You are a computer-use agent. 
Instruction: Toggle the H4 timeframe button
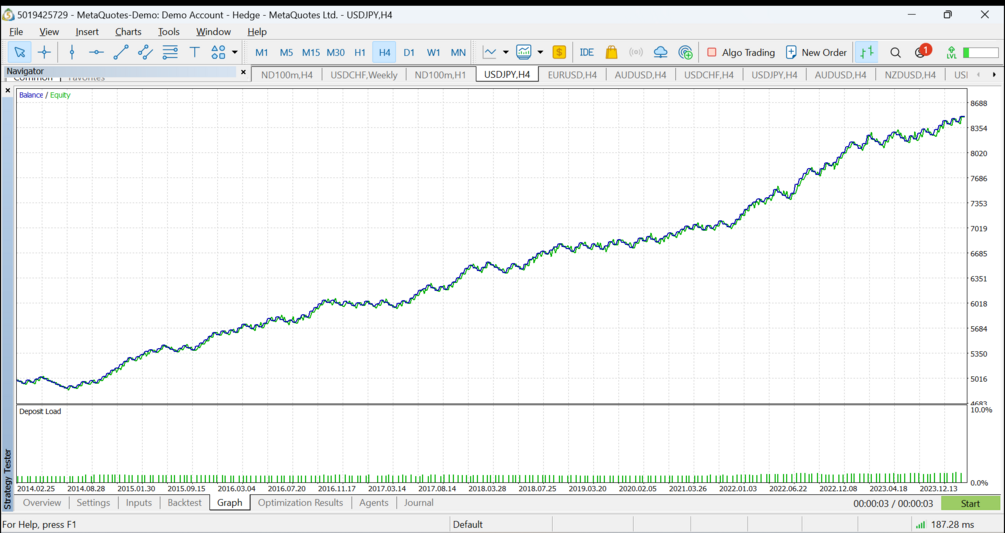[384, 53]
